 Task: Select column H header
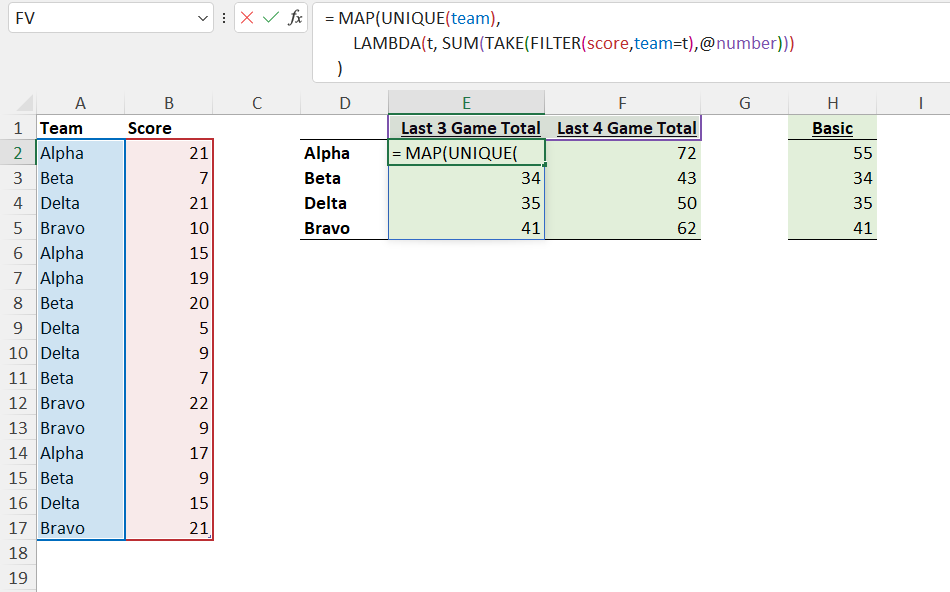832,103
